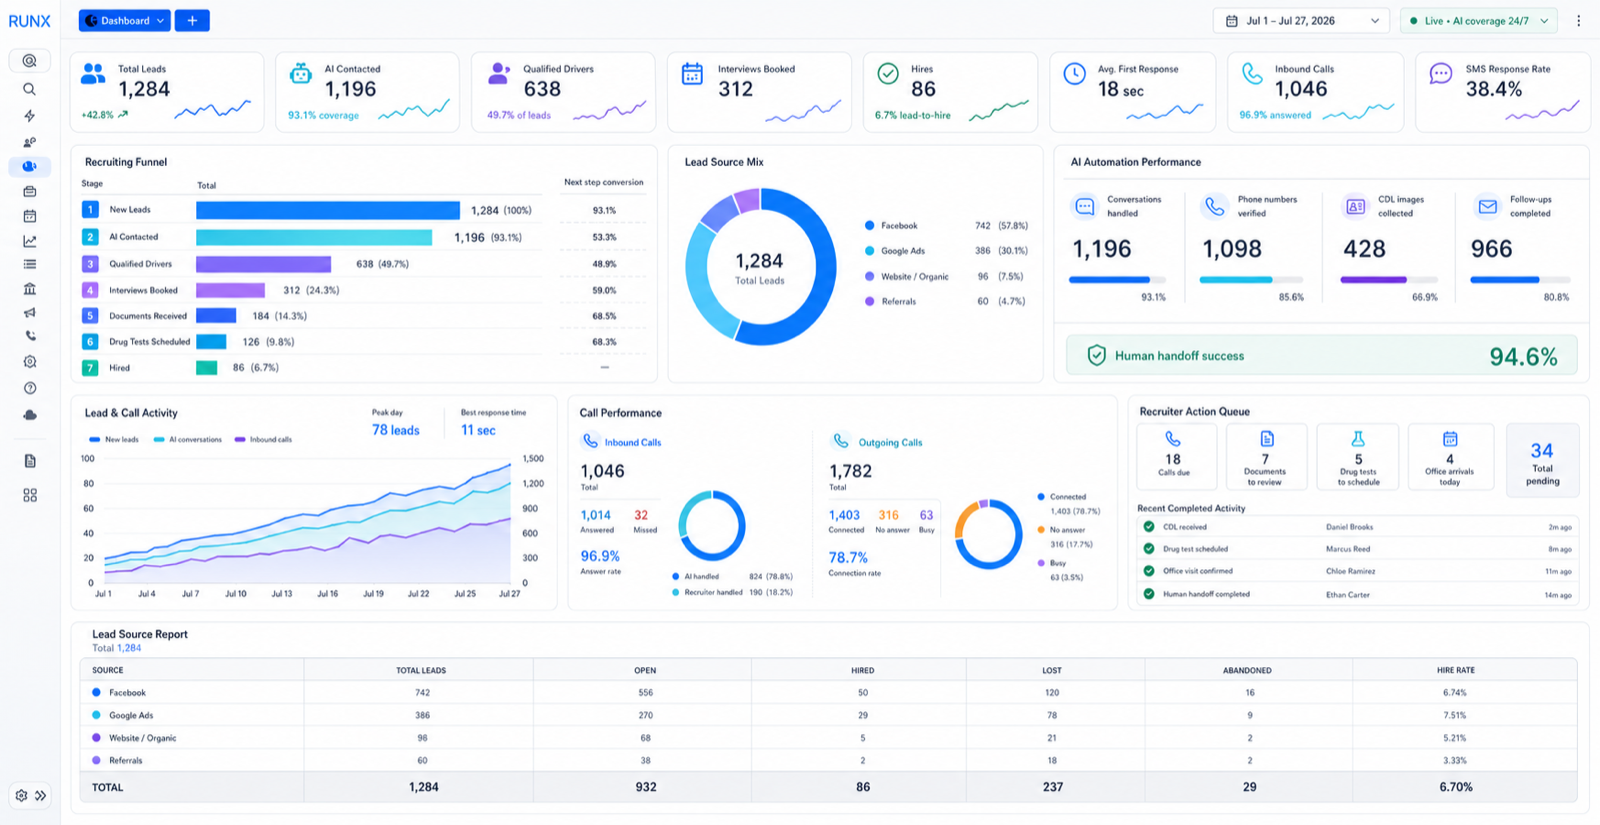Open the calendar icon in the sidebar
This screenshot has height=825, width=1600.
click(x=30, y=215)
